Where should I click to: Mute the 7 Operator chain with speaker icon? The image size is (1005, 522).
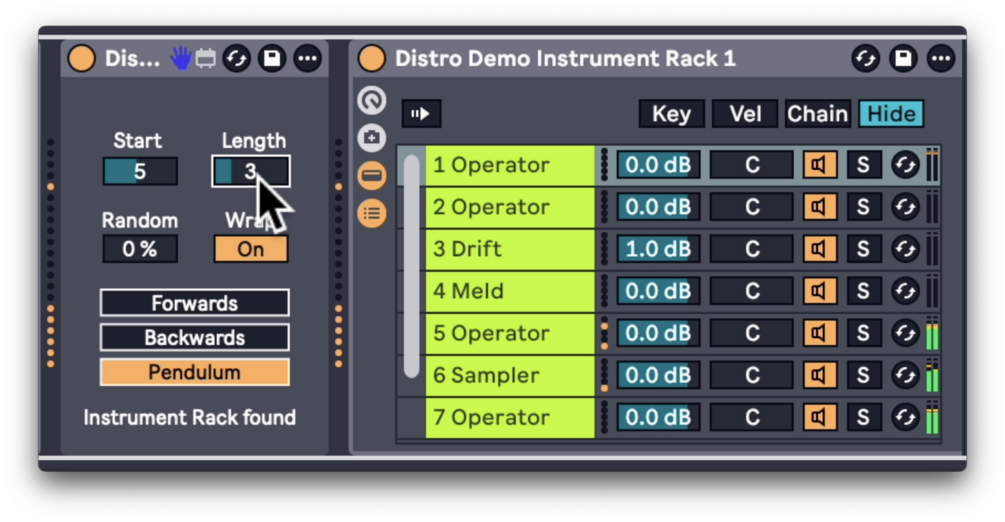[820, 417]
